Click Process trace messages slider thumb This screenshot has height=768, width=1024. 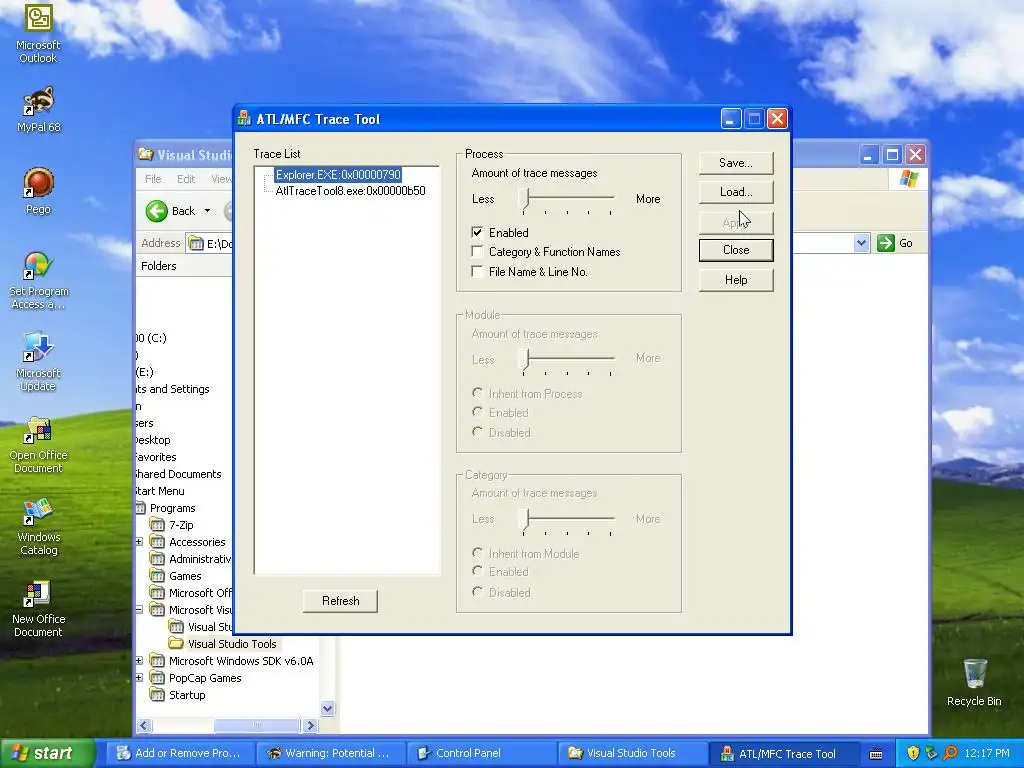(524, 199)
